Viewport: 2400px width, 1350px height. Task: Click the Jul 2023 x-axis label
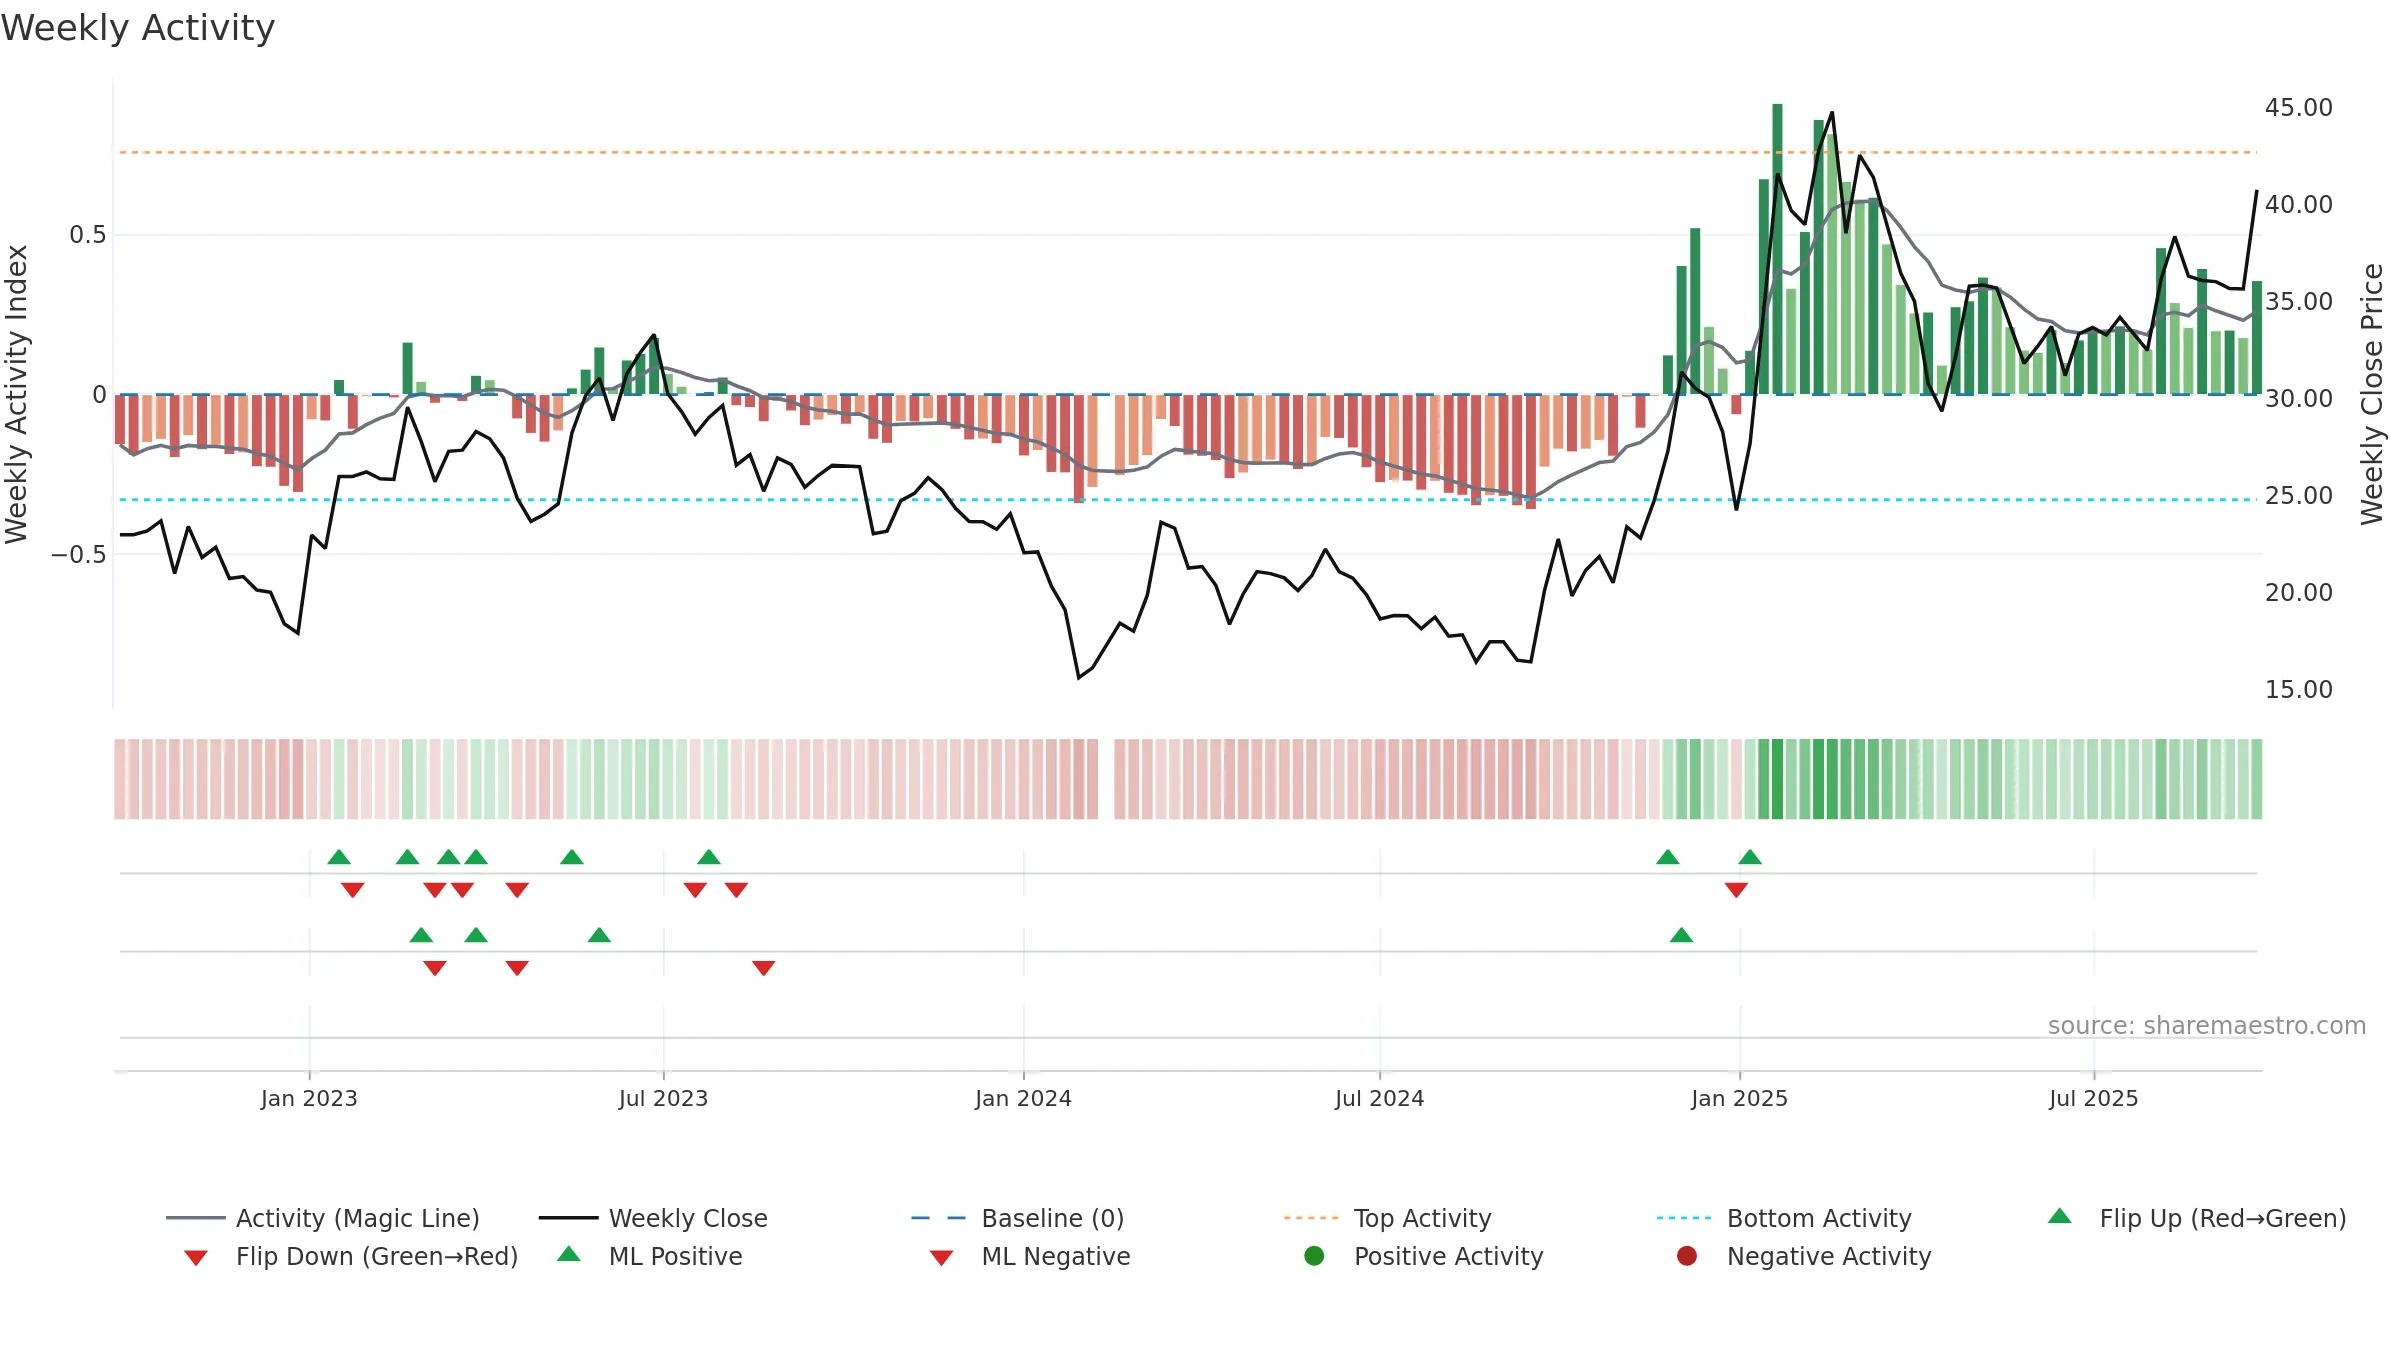tap(663, 1098)
